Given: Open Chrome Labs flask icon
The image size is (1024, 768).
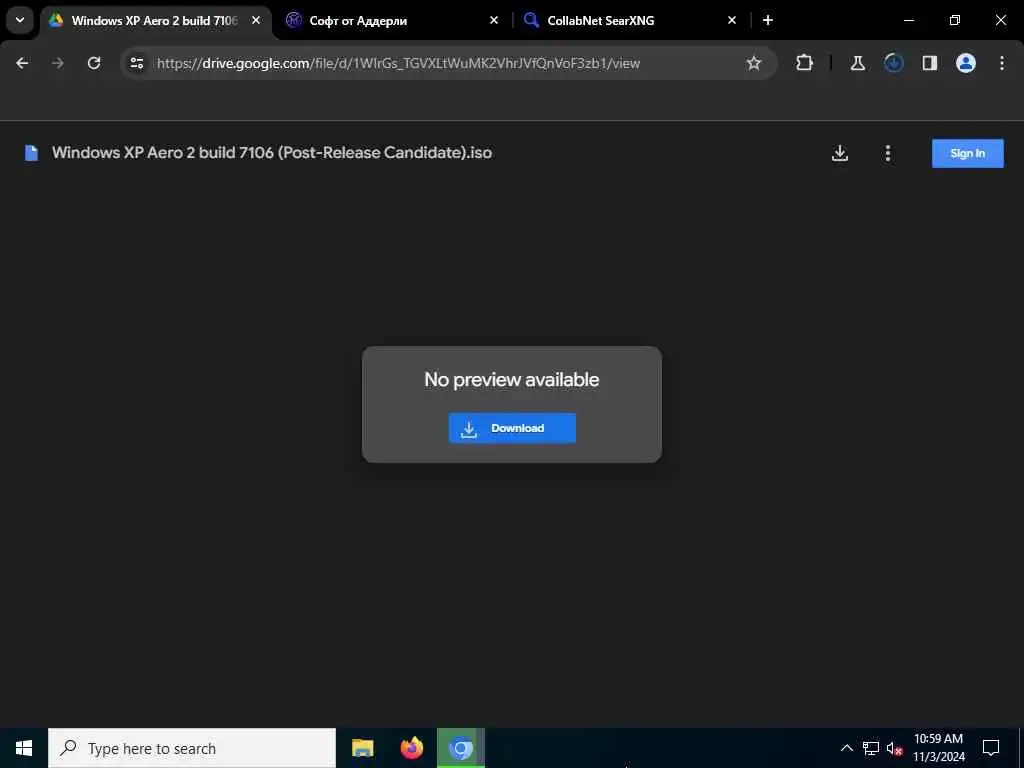Looking at the screenshot, I should [857, 63].
